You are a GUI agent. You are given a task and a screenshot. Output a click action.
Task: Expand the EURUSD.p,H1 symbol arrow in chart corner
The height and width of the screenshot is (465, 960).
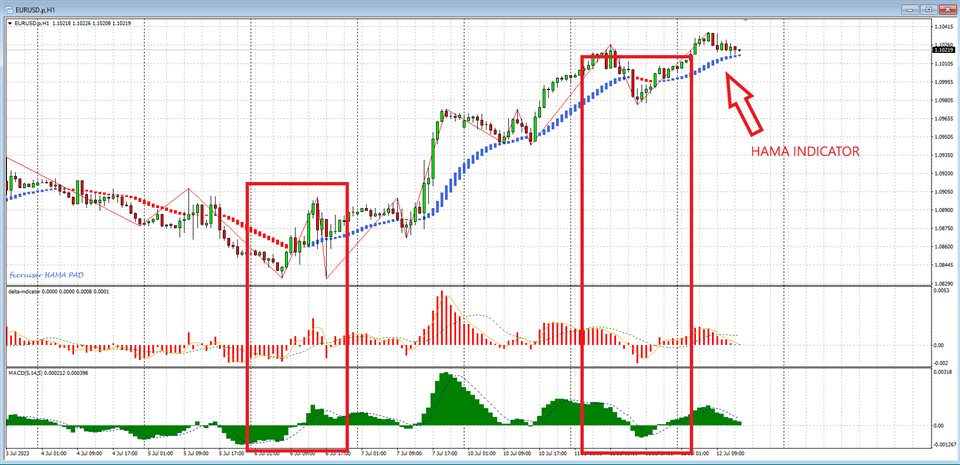[10, 23]
